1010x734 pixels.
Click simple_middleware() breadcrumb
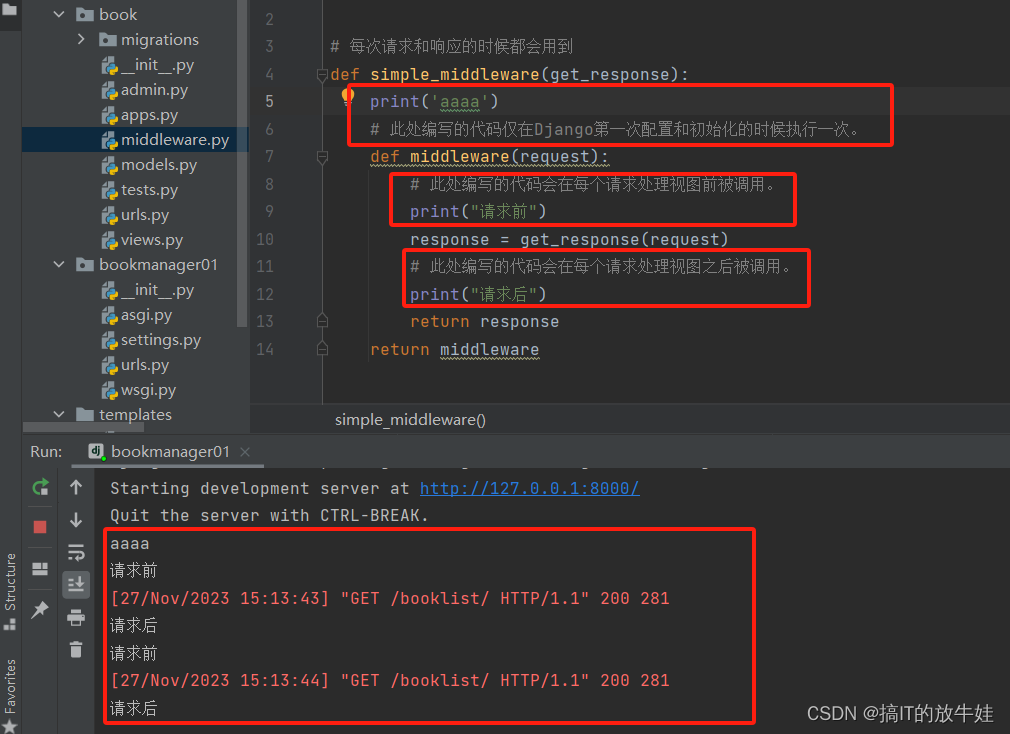[410, 420]
